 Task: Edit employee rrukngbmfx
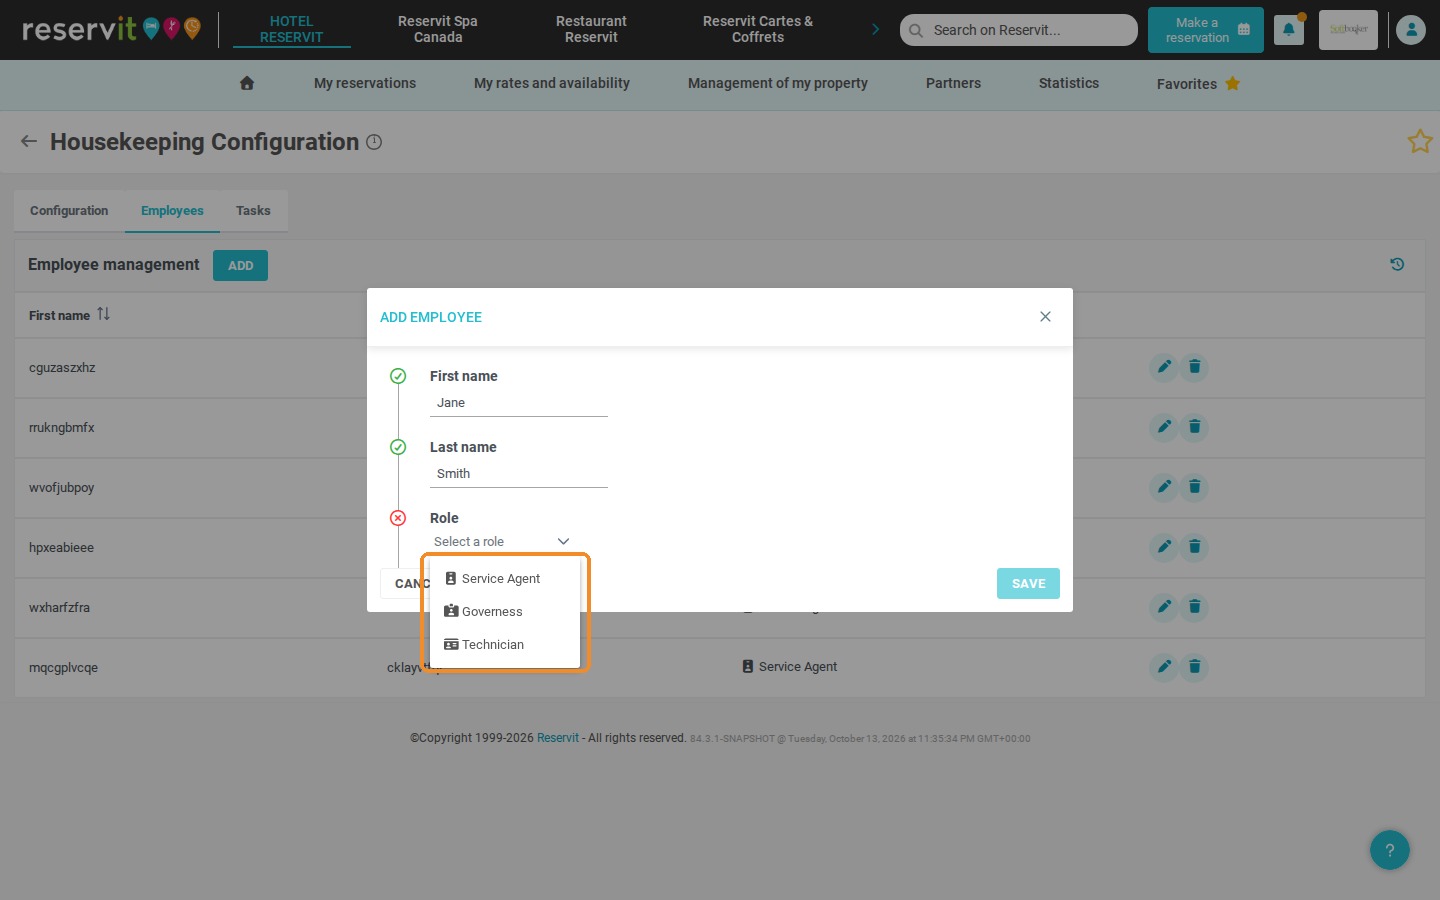pyautogui.click(x=1164, y=427)
